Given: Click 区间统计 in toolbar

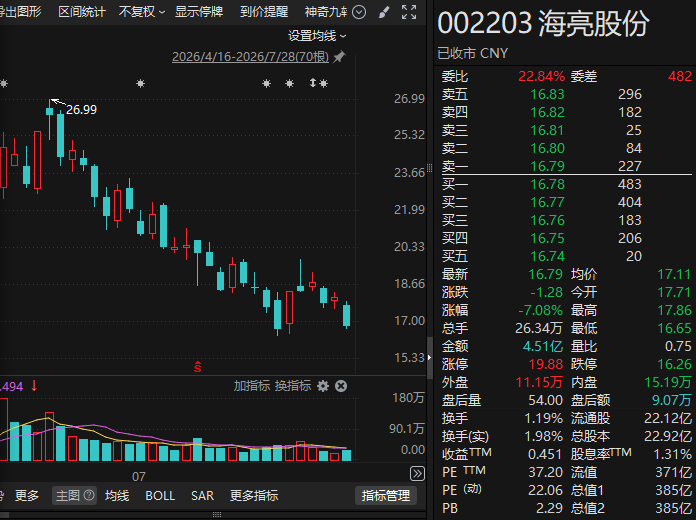Looking at the screenshot, I should tap(82, 12).
